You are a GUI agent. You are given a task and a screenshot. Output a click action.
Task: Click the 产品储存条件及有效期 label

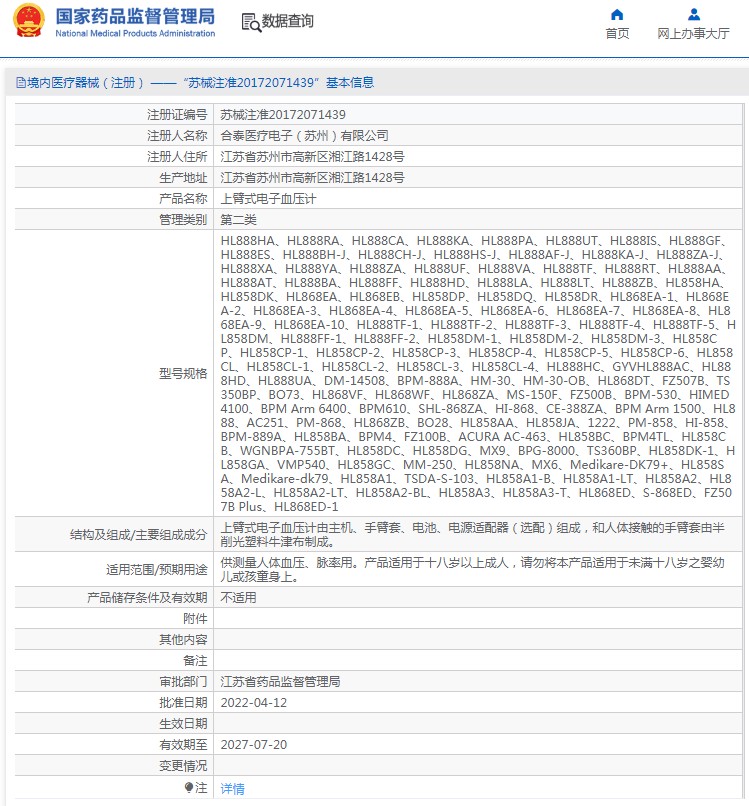point(147,598)
